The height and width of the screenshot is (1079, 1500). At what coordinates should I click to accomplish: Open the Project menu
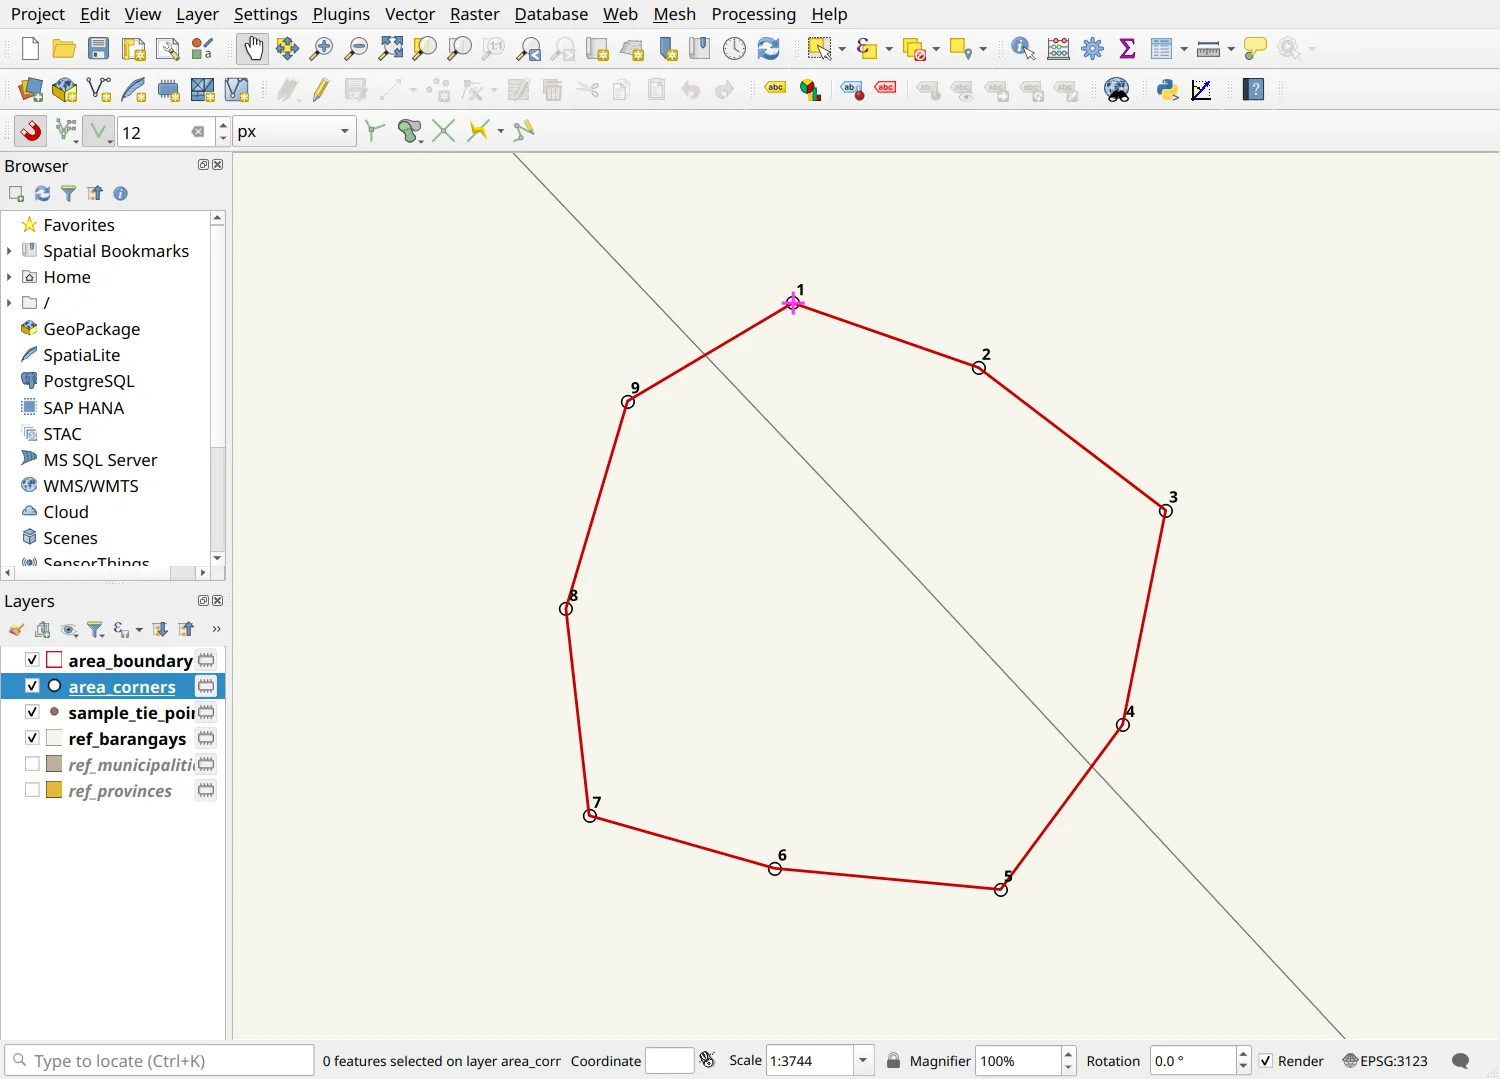tap(37, 14)
